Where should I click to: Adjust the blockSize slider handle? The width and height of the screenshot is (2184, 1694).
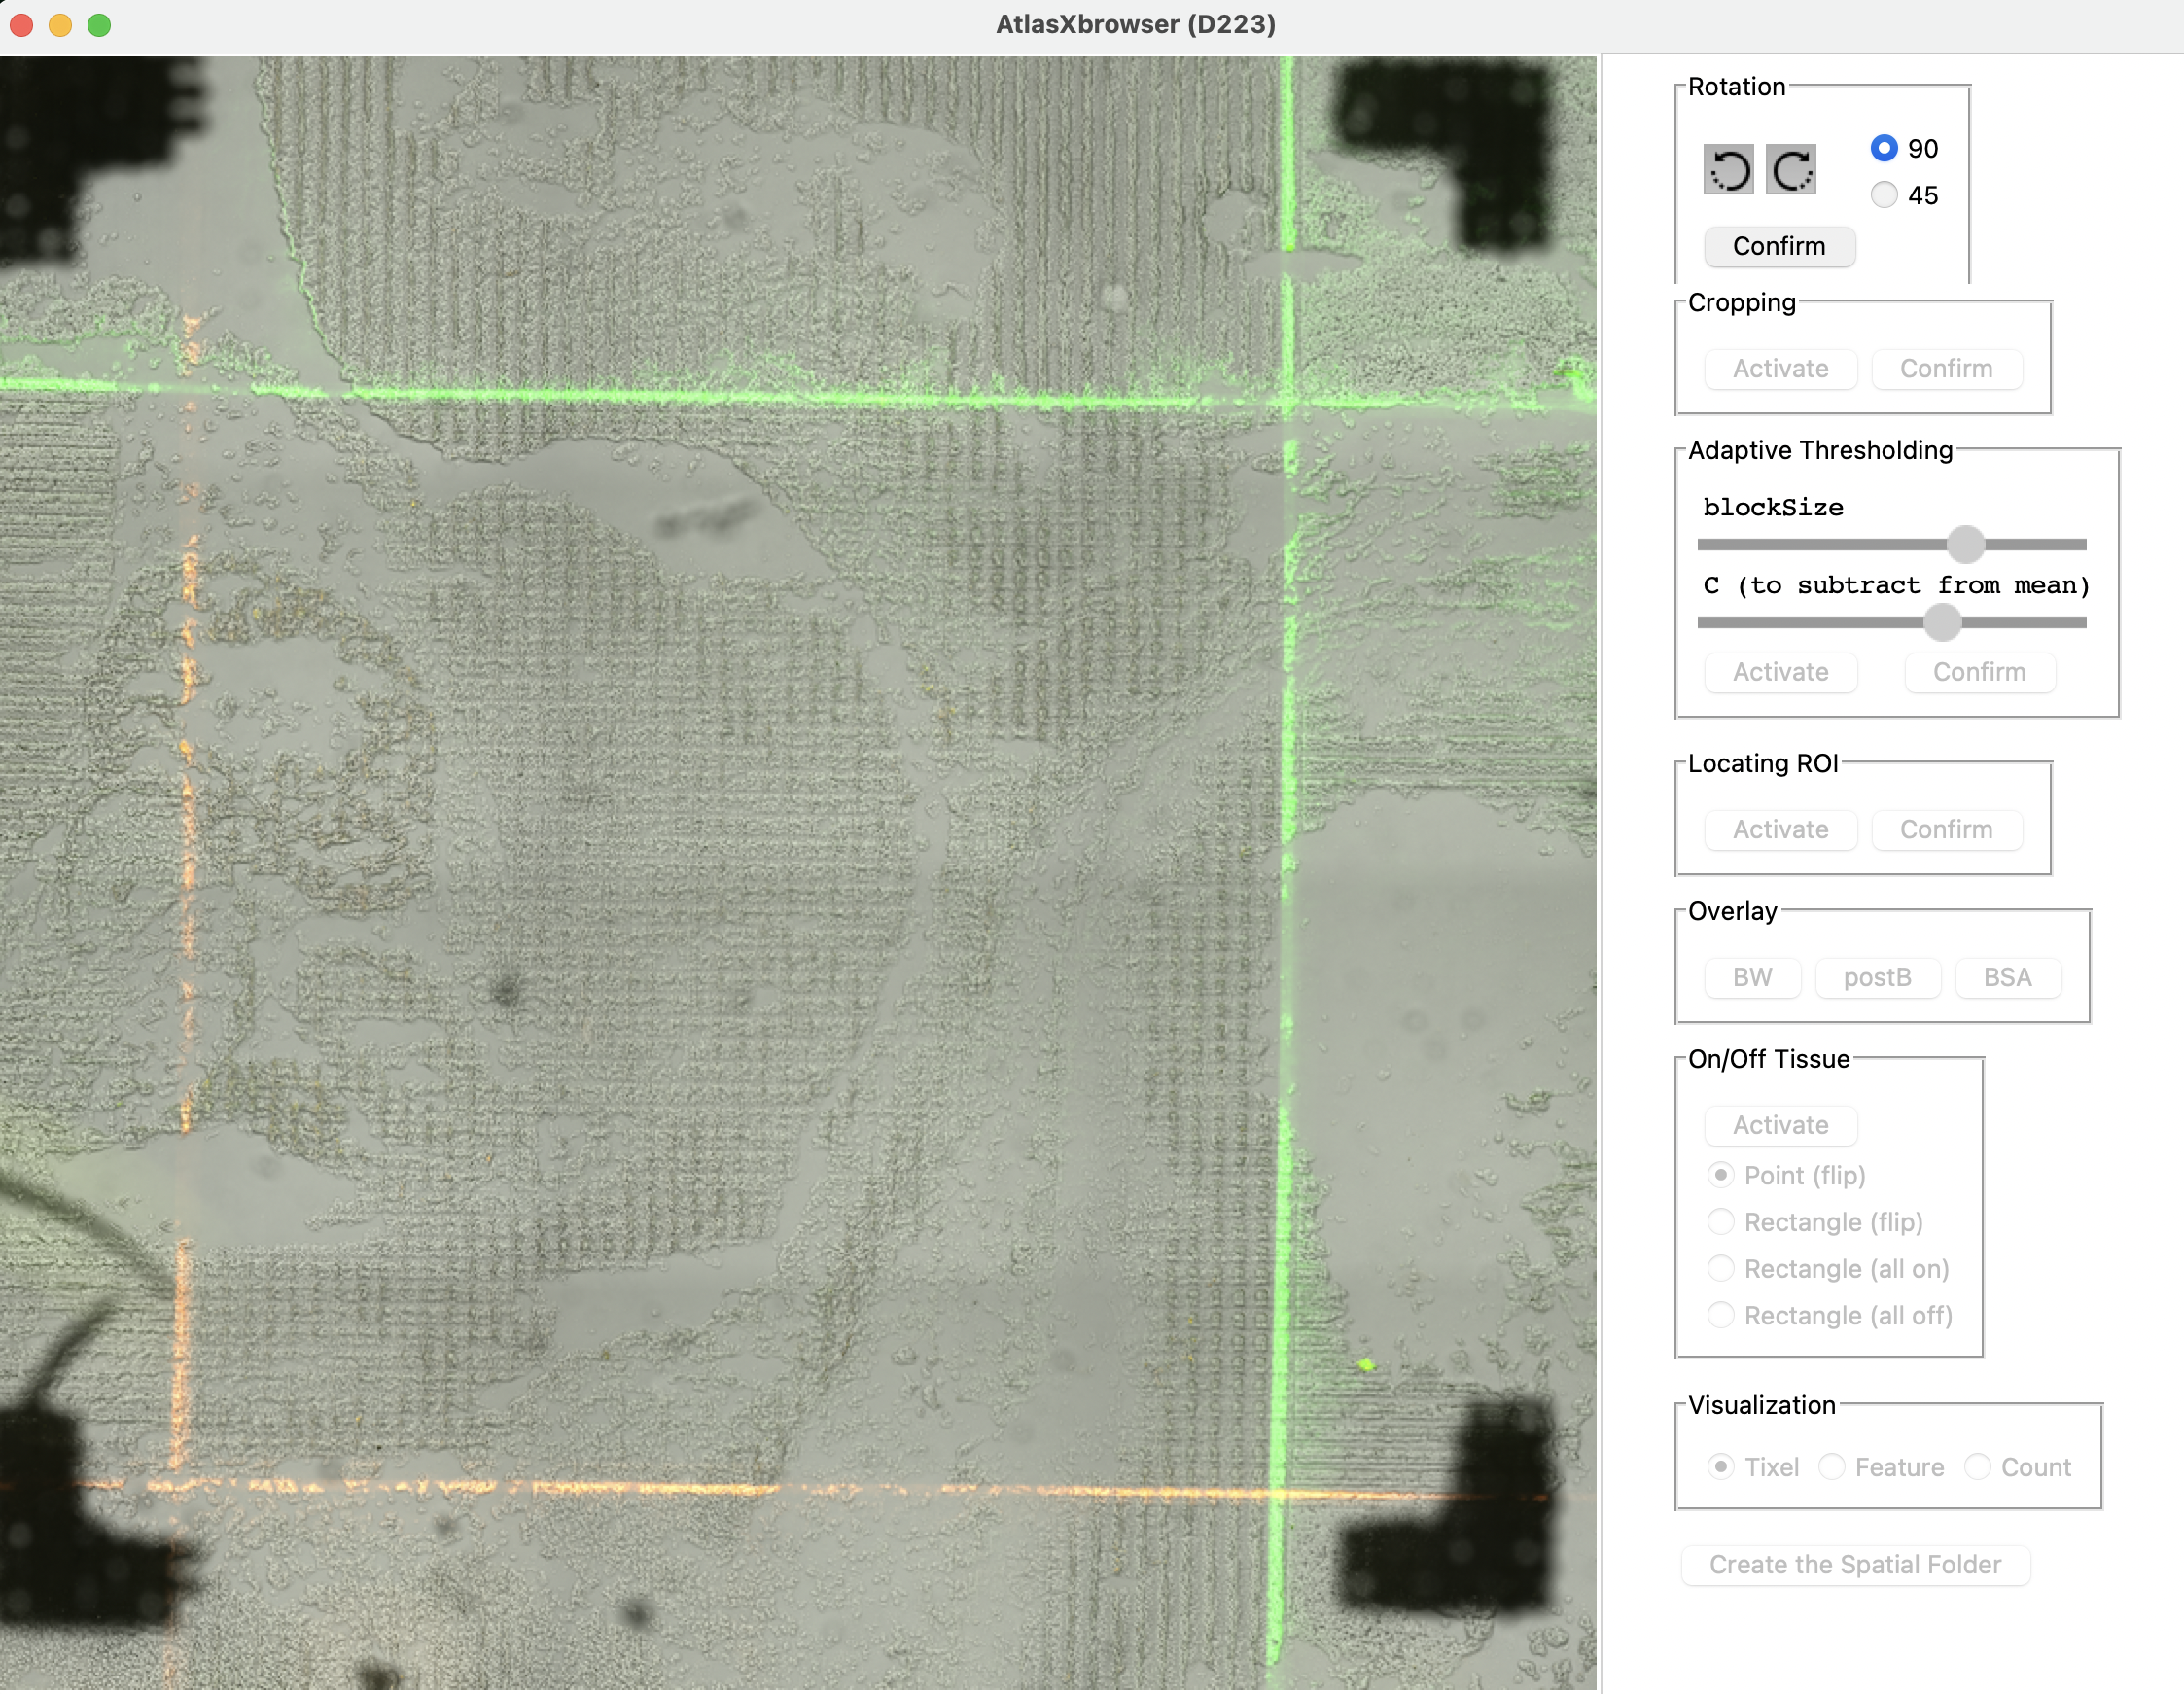point(1965,545)
